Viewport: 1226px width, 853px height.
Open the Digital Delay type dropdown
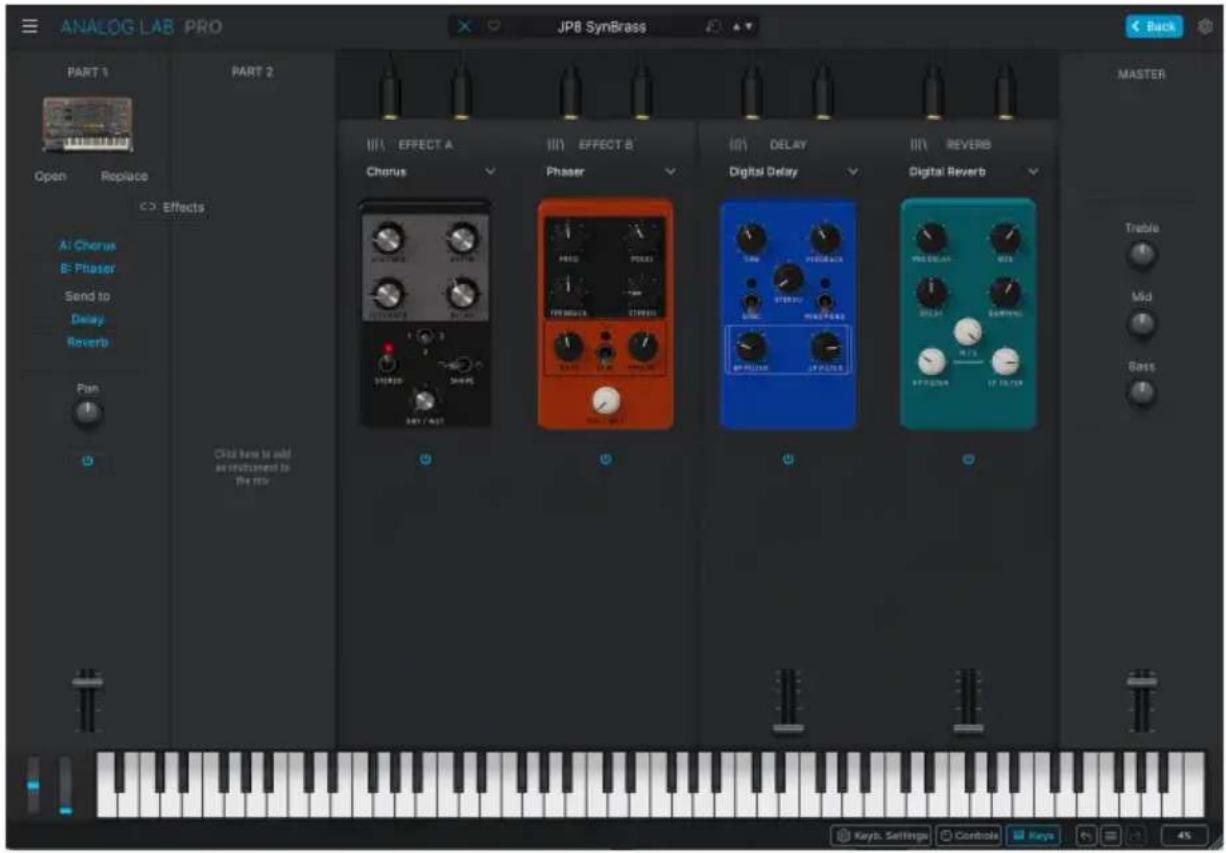[793, 172]
